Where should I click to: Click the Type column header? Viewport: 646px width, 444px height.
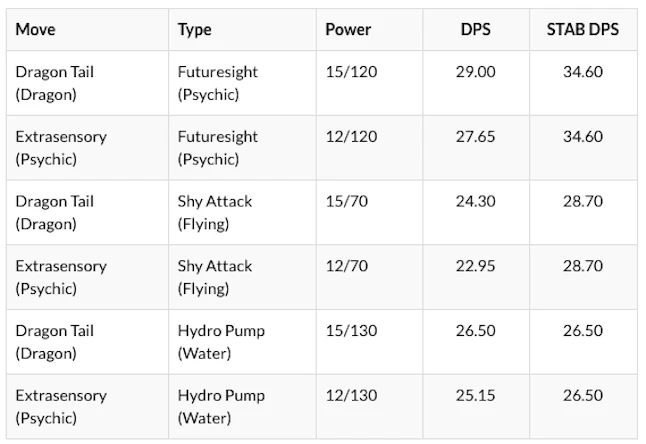click(x=194, y=30)
